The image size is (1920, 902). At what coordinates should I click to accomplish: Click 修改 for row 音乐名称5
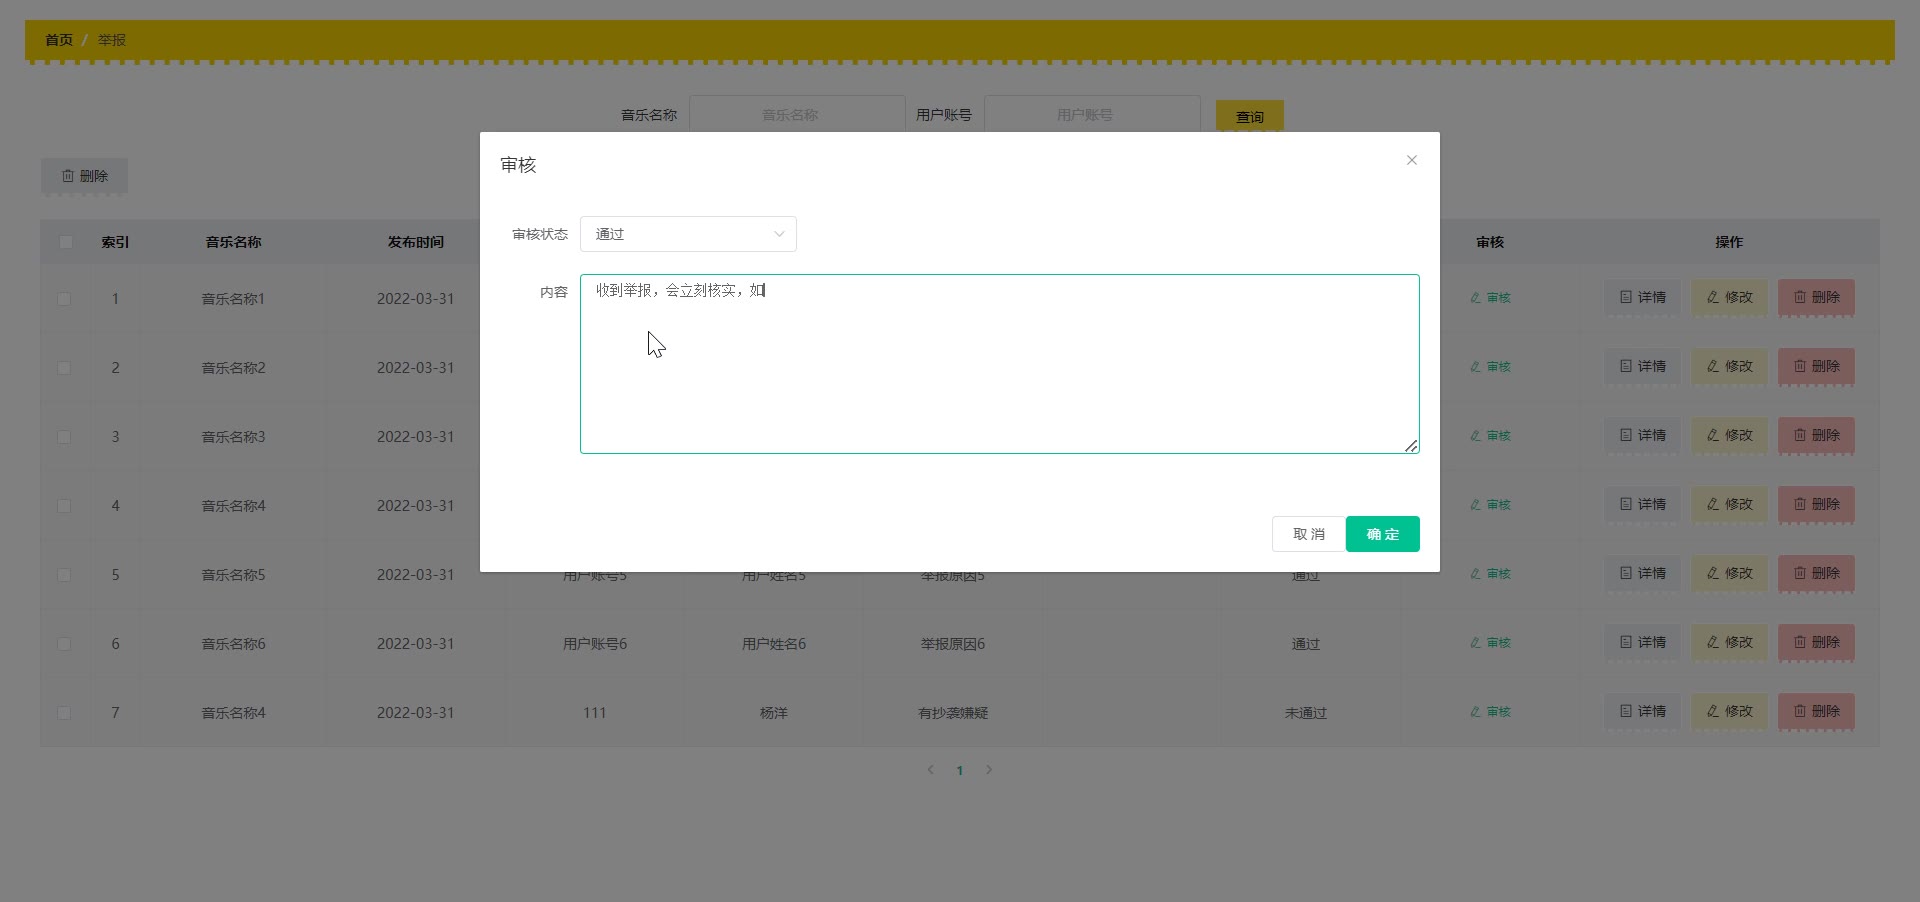pos(1729,573)
